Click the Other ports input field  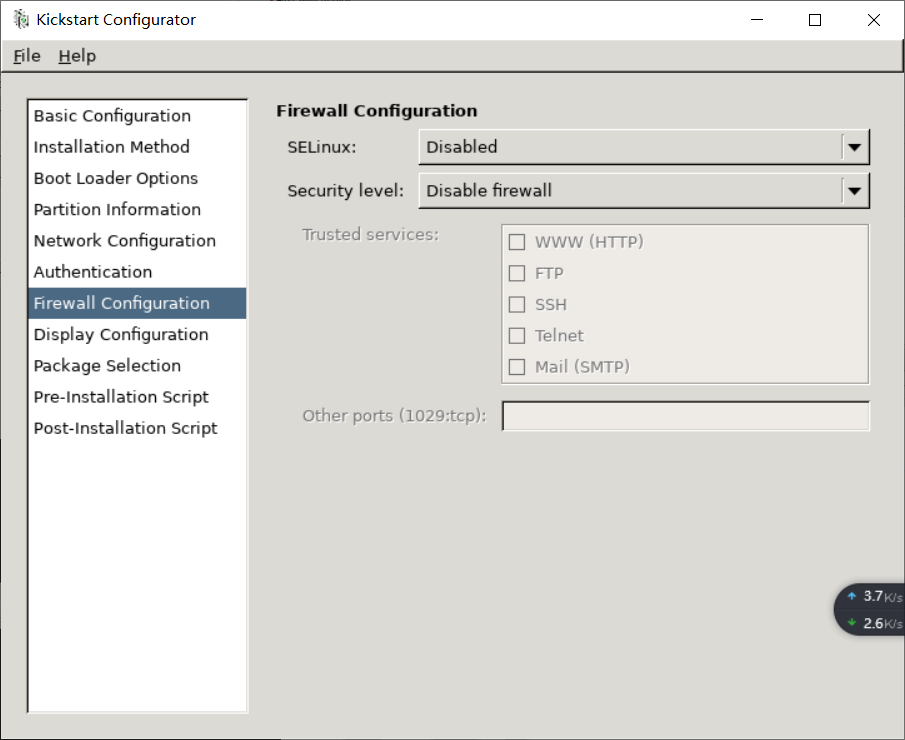coord(685,416)
